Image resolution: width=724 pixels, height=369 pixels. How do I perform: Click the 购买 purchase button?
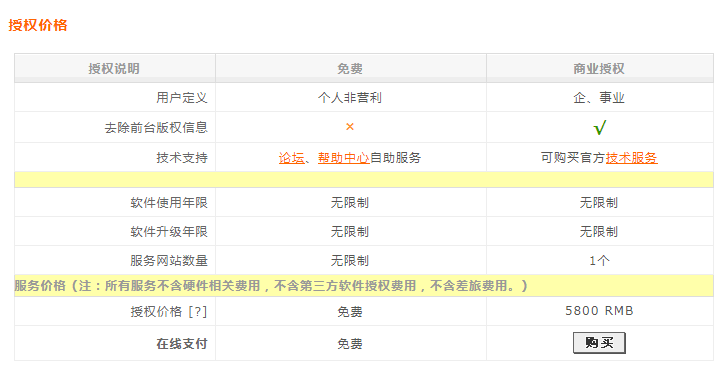click(599, 343)
